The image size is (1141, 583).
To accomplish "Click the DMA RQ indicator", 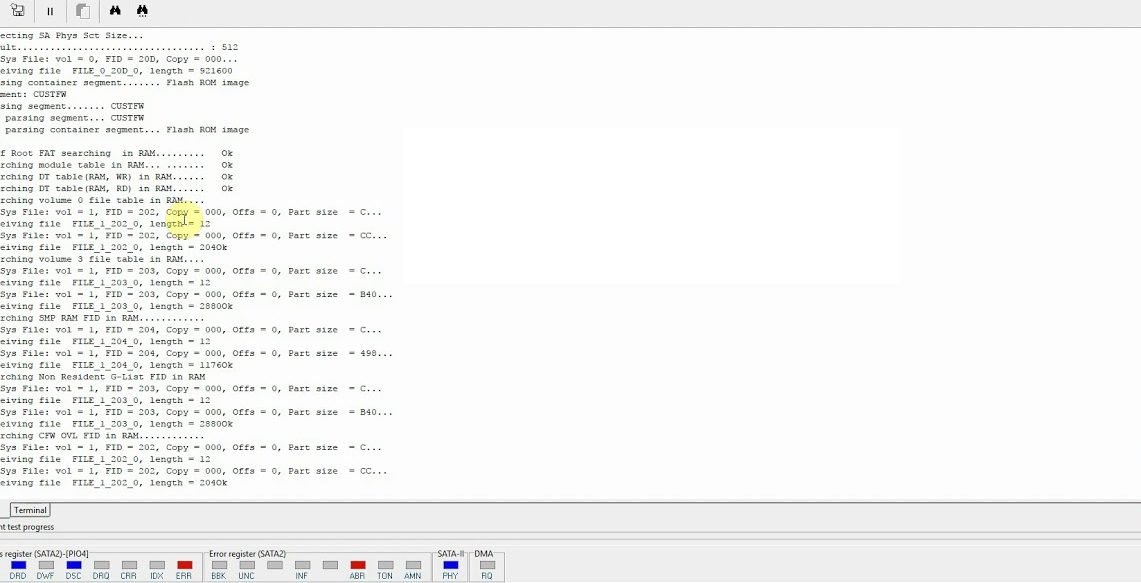I will [487, 566].
